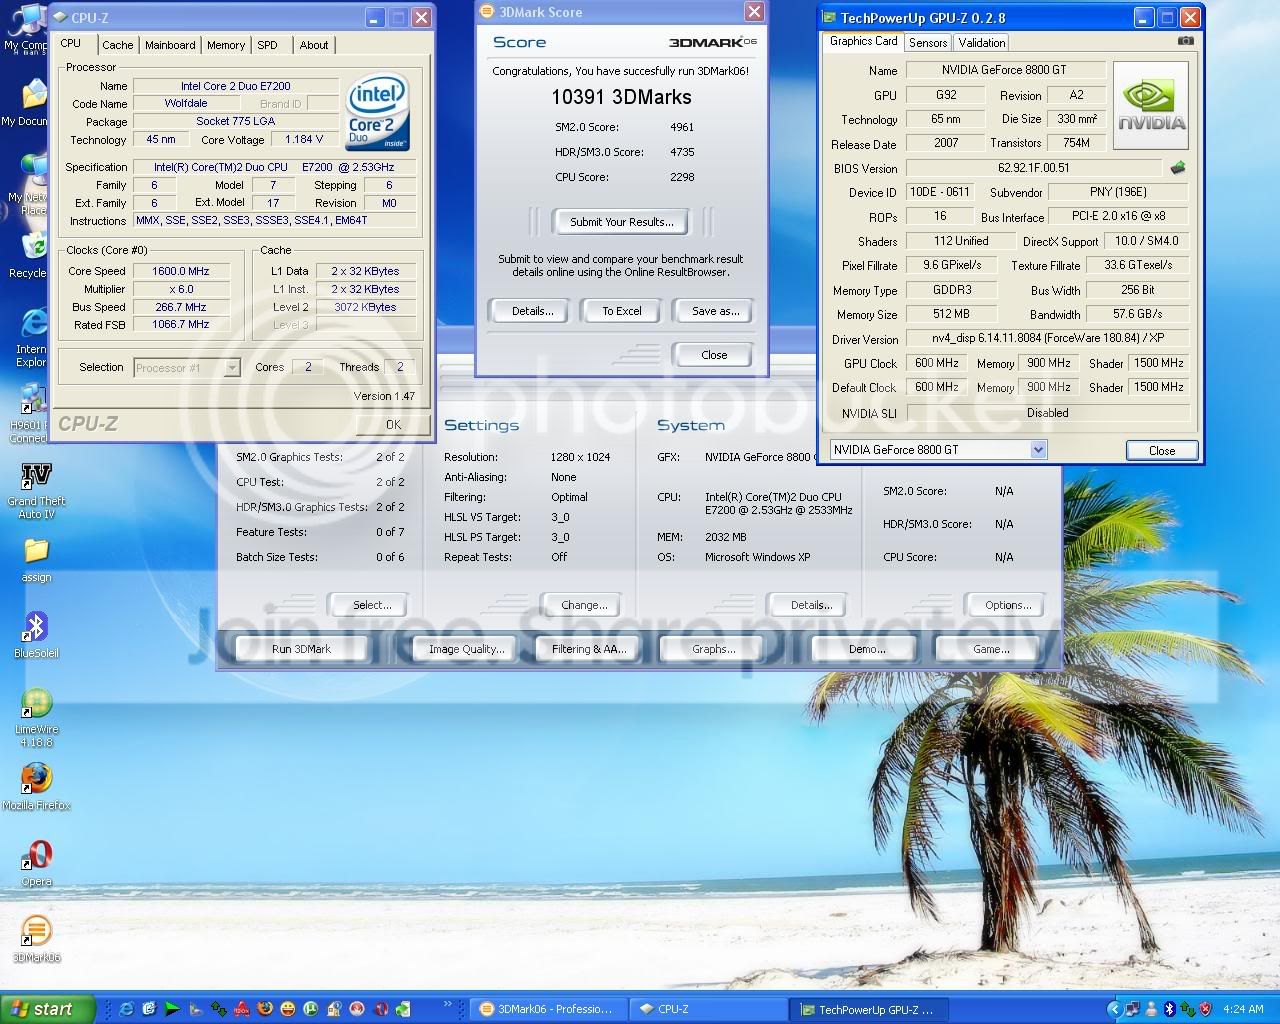The width and height of the screenshot is (1280, 1024).
Task: Click the NVIDIA logo in GPU-Z
Action: tap(1151, 106)
